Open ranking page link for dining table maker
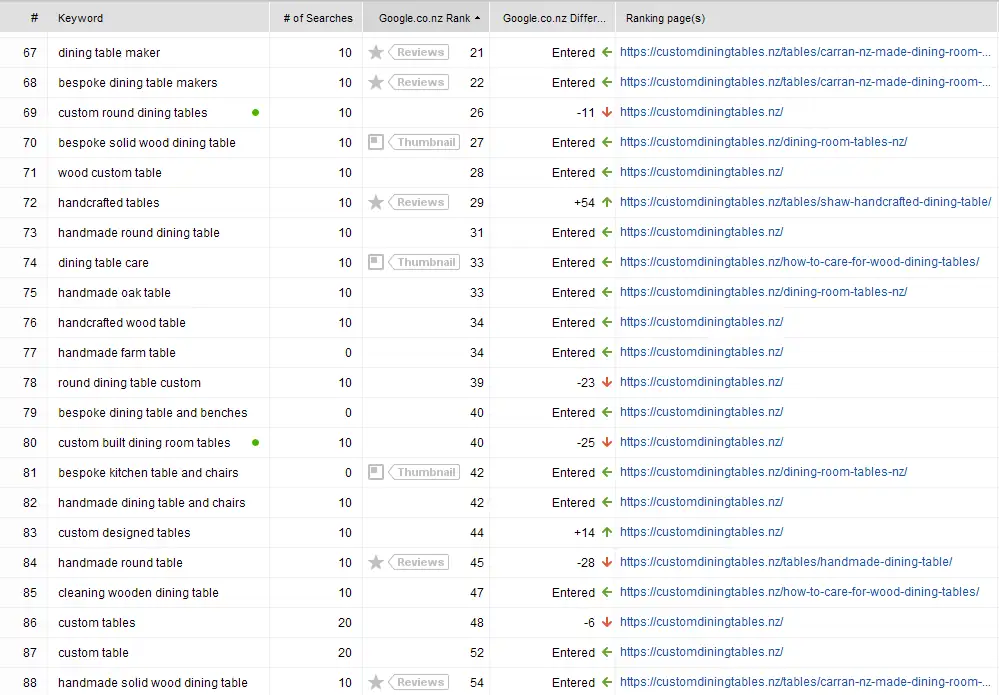The height and width of the screenshot is (695, 999). pyautogui.click(x=805, y=52)
